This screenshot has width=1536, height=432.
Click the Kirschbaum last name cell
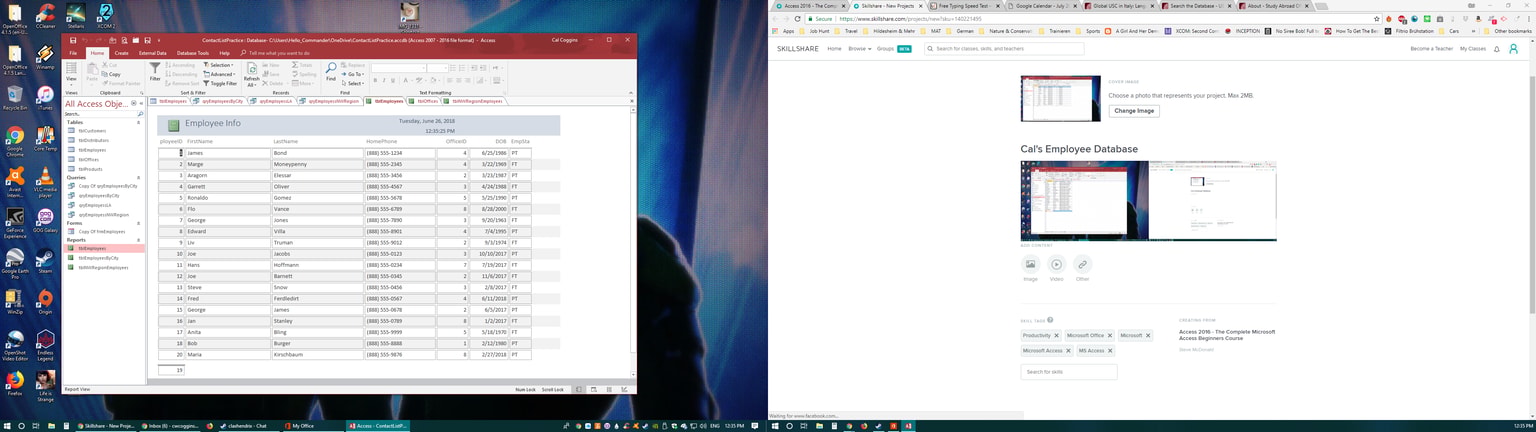[x=317, y=355]
